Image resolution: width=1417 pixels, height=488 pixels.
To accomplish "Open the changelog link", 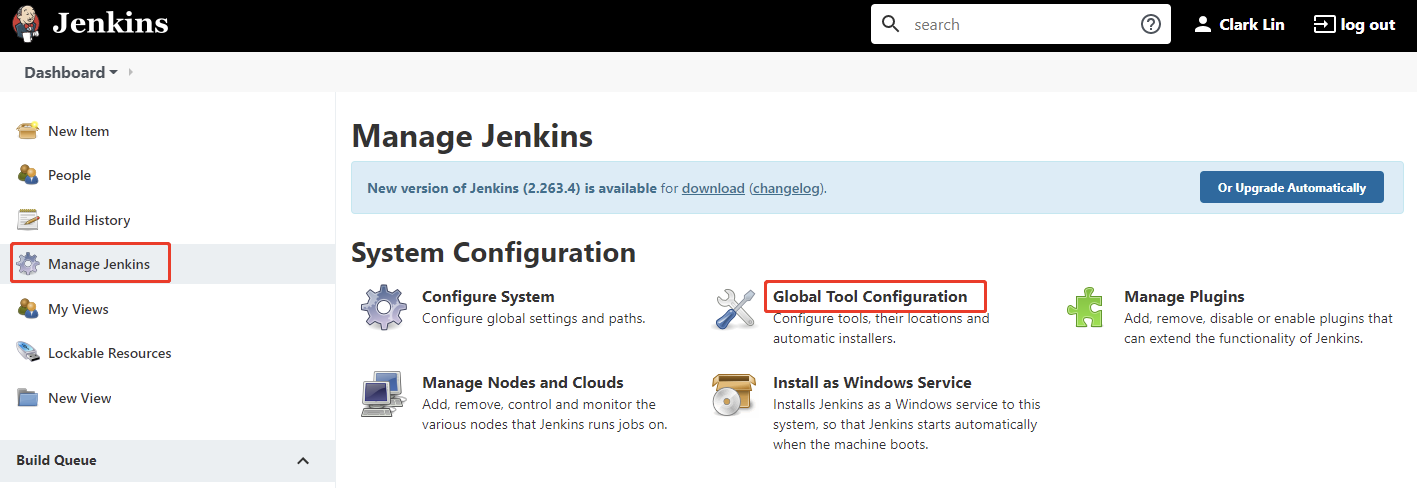I will click(x=786, y=188).
